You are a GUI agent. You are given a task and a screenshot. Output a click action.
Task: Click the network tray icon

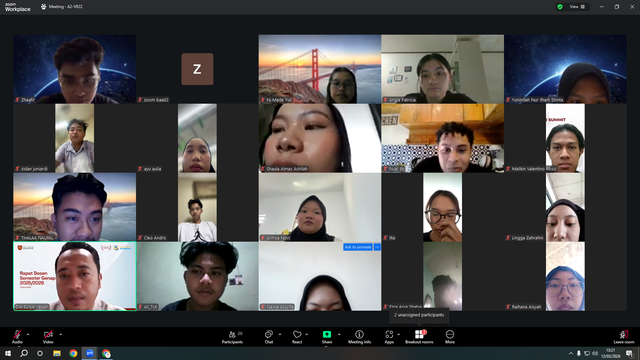(x=587, y=353)
